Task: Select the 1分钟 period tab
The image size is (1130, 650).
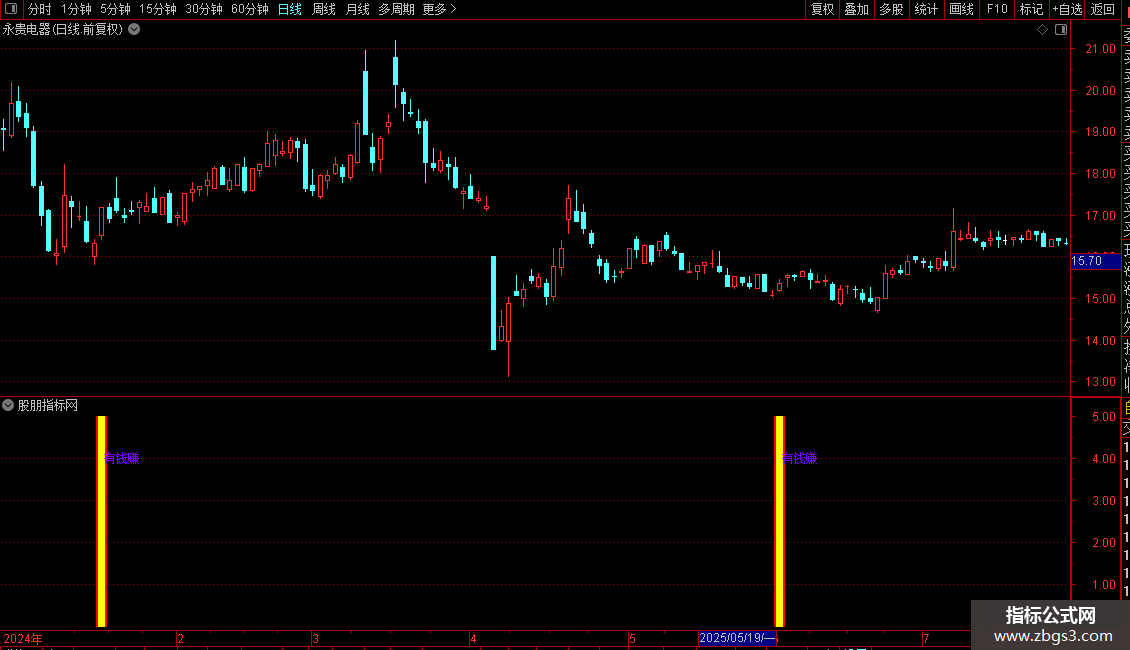Action: (x=76, y=9)
